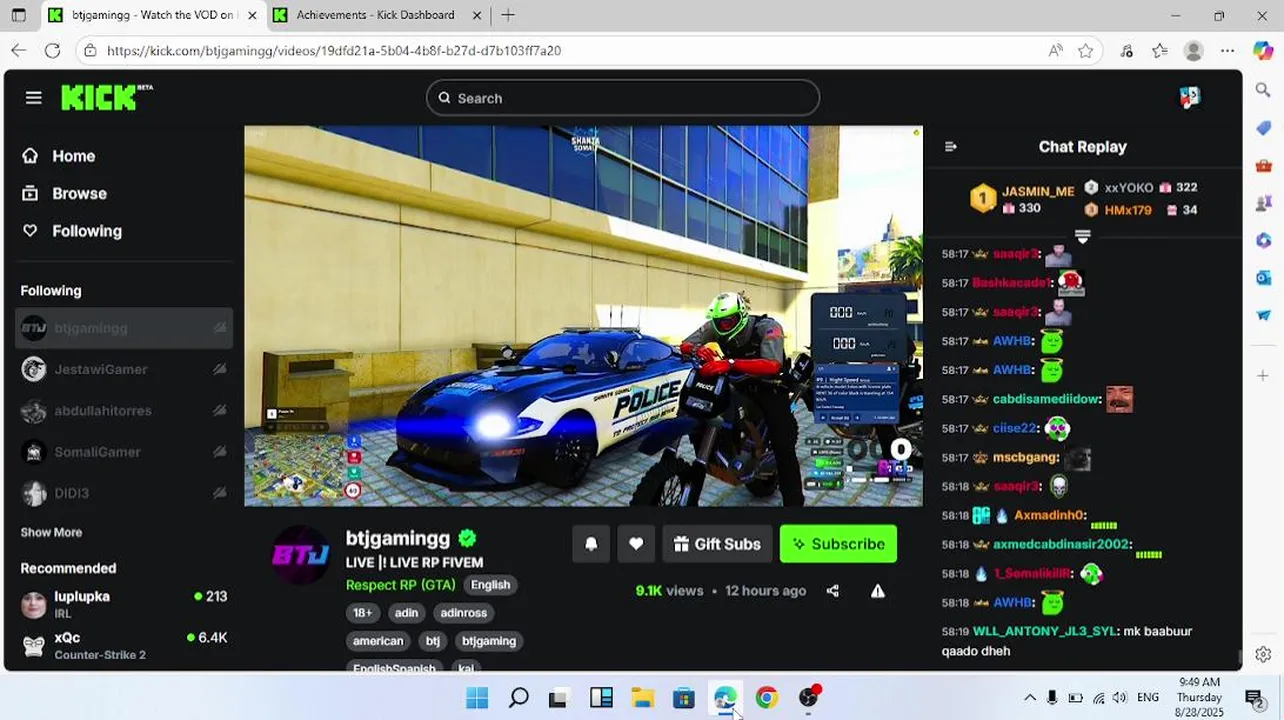The image size is (1284, 720).
Task: Toggle notifications for btjgamingg in sidebar
Action: [x=219, y=328]
